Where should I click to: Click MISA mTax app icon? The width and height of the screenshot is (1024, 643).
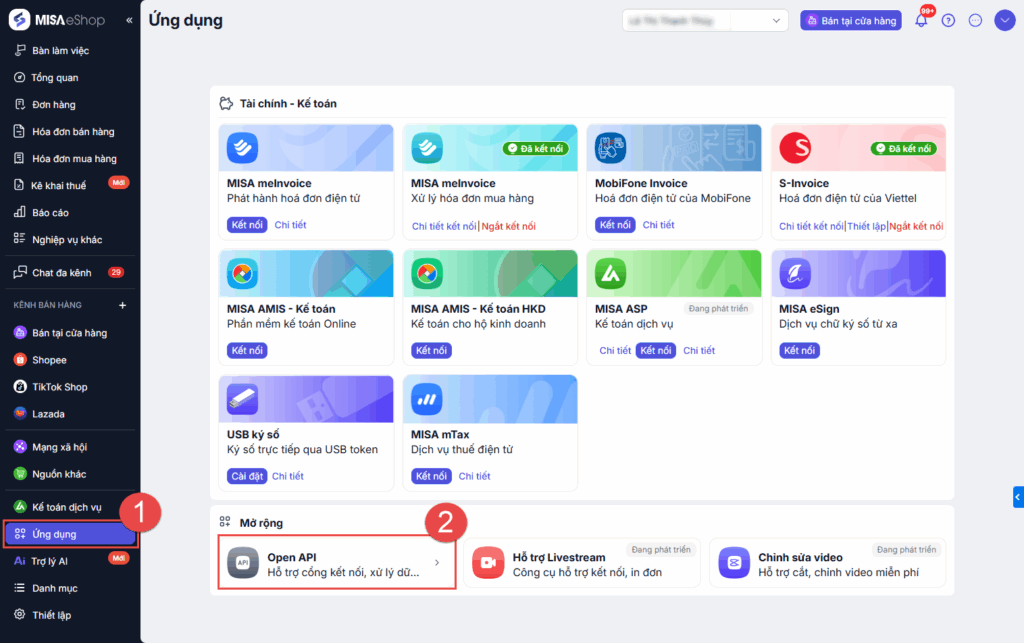point(427,399)
